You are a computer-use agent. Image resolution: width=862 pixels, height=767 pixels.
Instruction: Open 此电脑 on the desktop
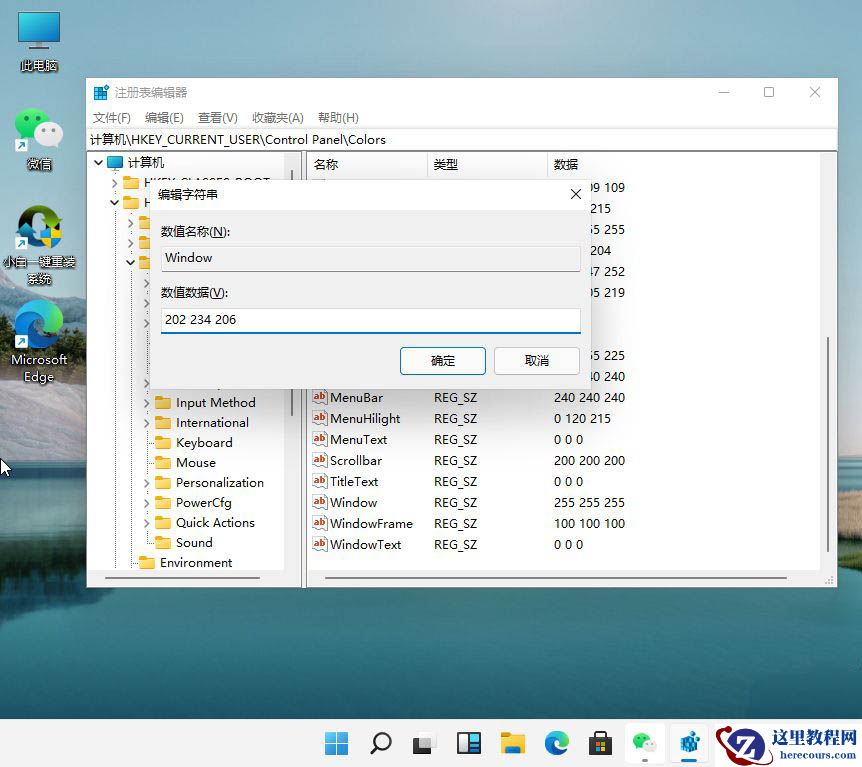pyautogui.click(x=38, y=30)
